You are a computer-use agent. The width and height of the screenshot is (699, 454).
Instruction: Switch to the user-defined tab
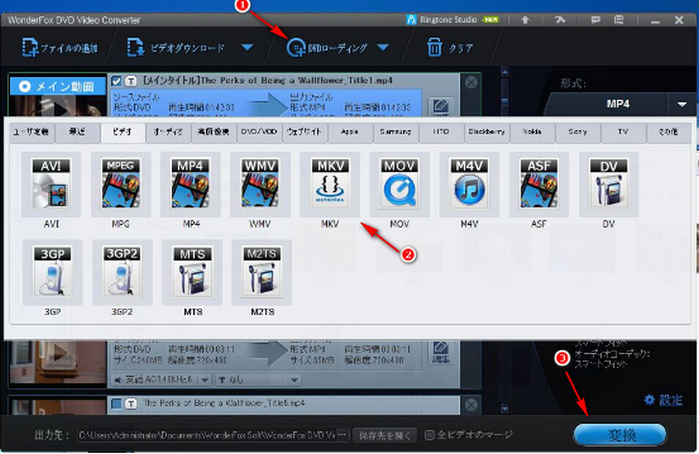(32, 132)
